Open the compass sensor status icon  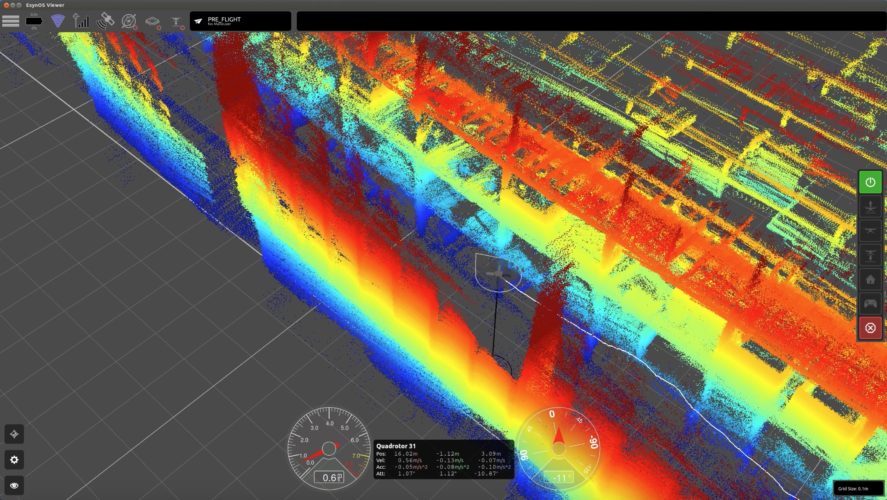click(130, 21)
